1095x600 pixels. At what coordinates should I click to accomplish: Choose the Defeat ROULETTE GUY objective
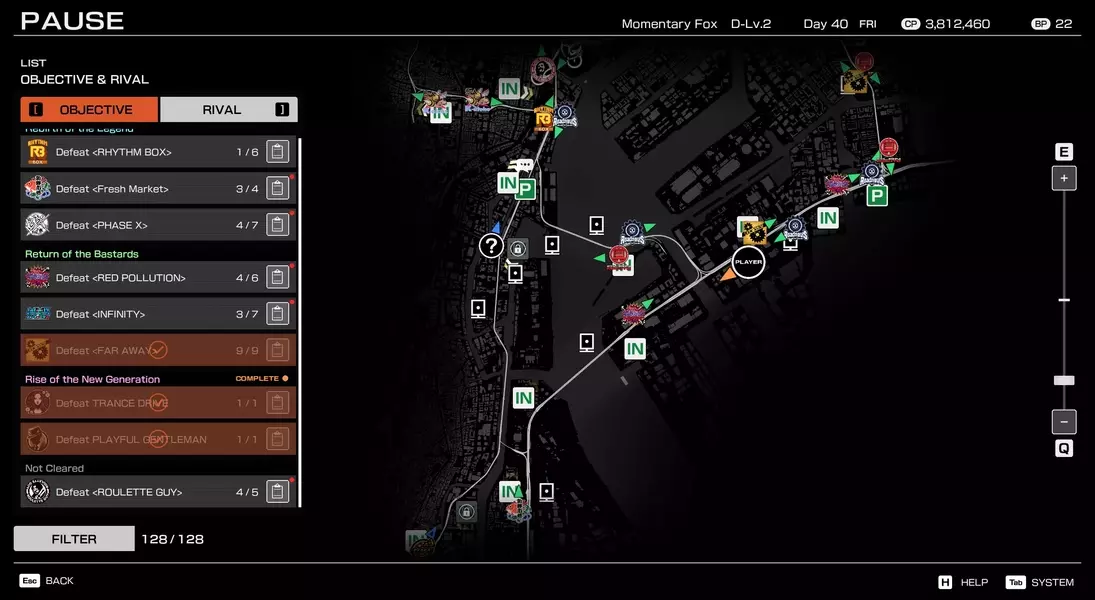[140, 492]
